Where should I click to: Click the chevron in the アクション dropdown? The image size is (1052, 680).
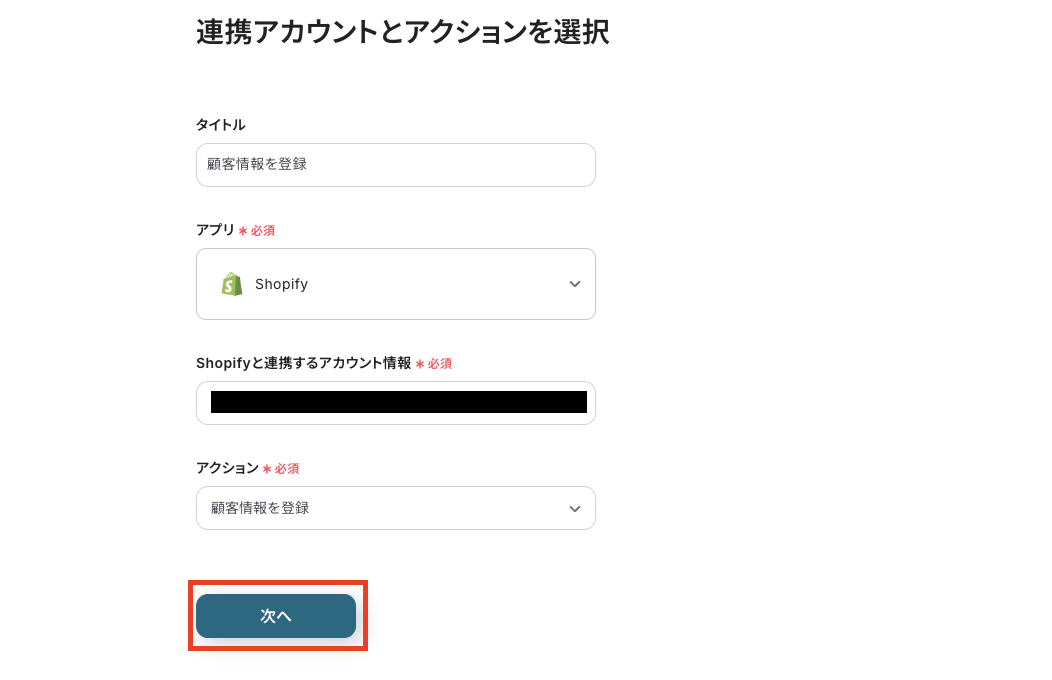pos(575,509)
